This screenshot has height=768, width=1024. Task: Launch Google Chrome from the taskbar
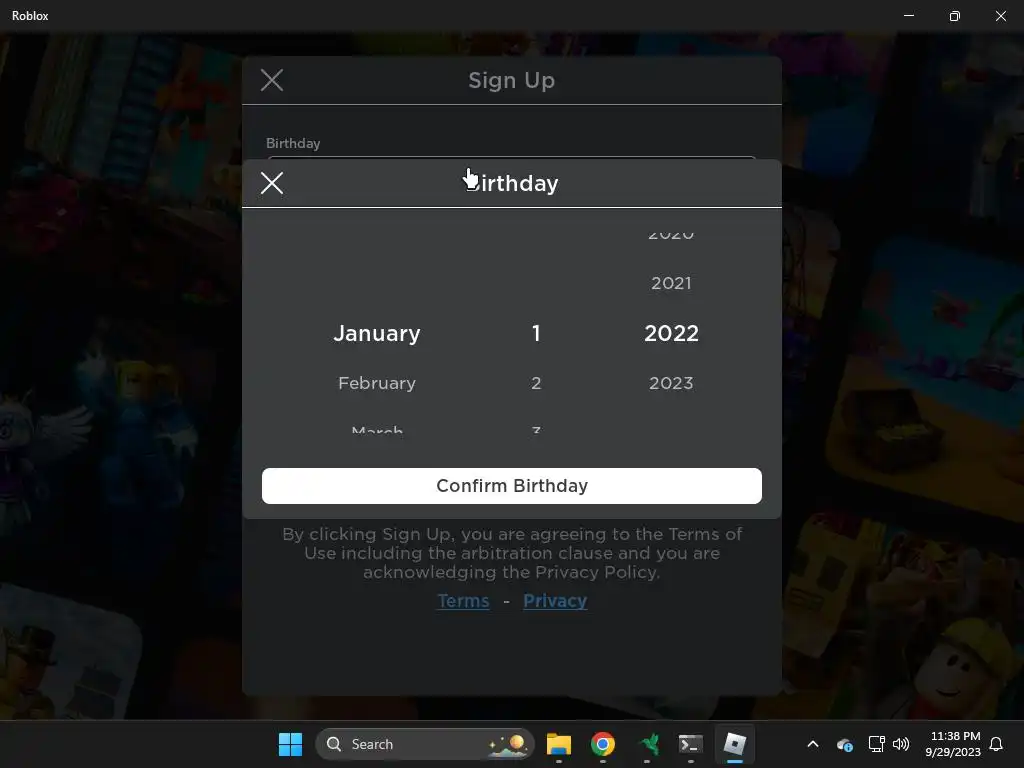coord(602,744)
